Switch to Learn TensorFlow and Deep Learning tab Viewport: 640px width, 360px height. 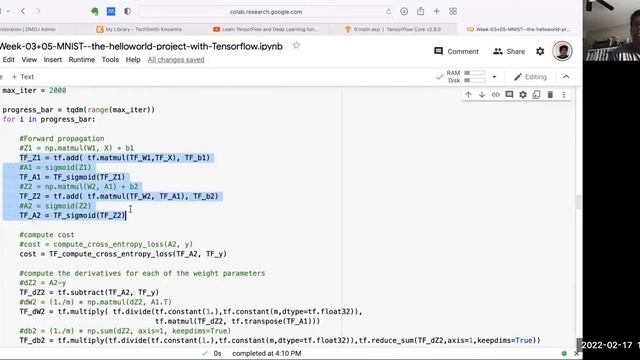coord(265,29)
